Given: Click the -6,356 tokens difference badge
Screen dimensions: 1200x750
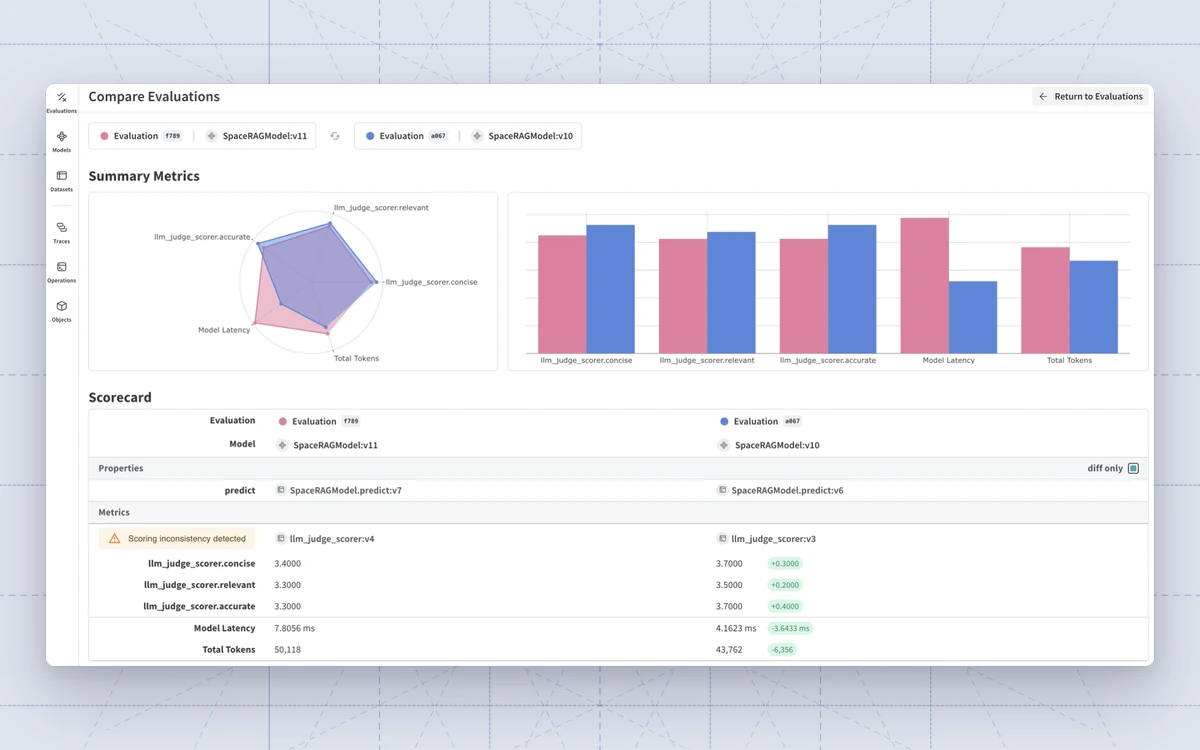Looking at the screenshot, I should coord(782,650).
